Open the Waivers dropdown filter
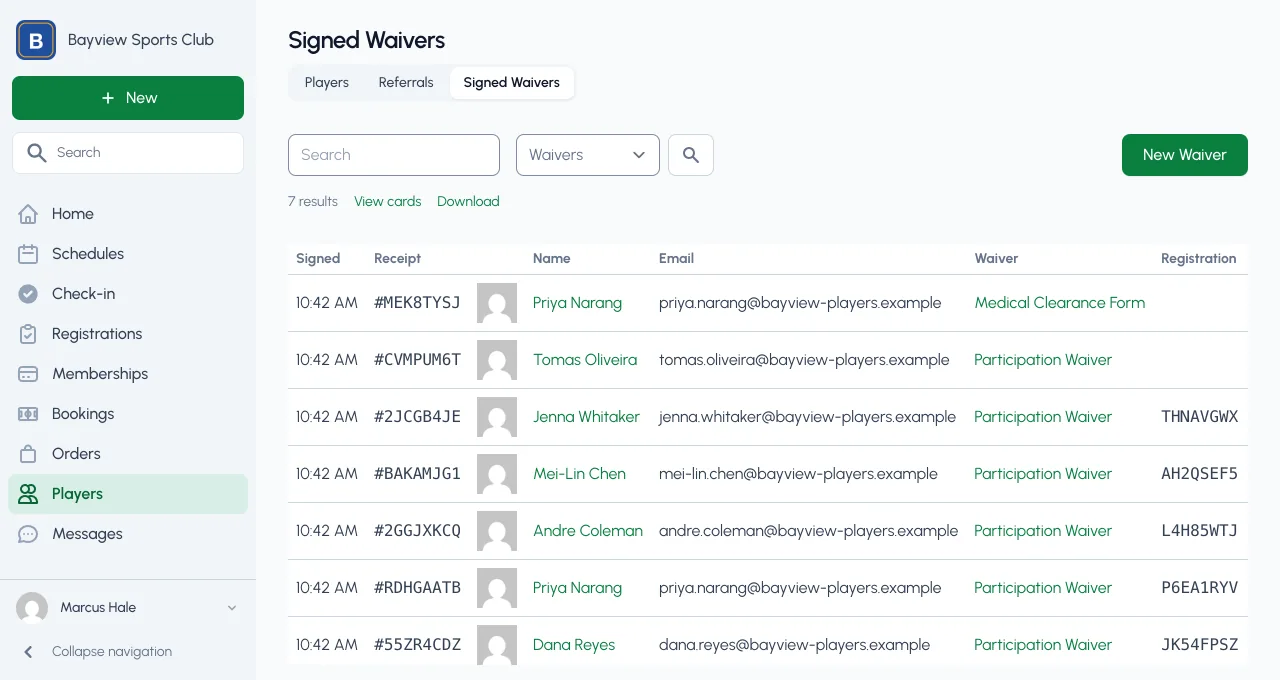 (588, 155)
